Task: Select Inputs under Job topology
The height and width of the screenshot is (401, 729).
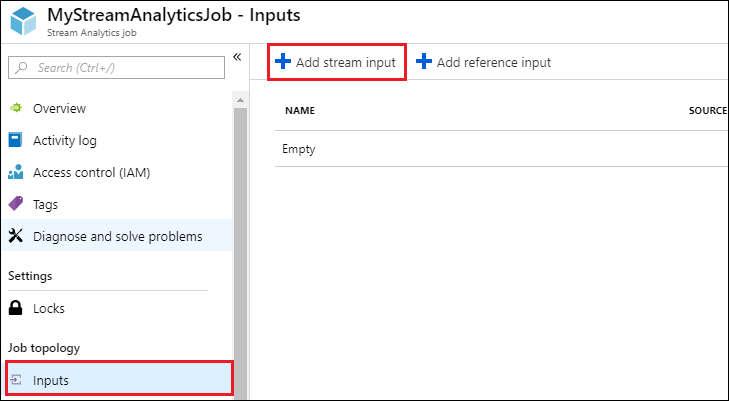Action: [118, 378]
